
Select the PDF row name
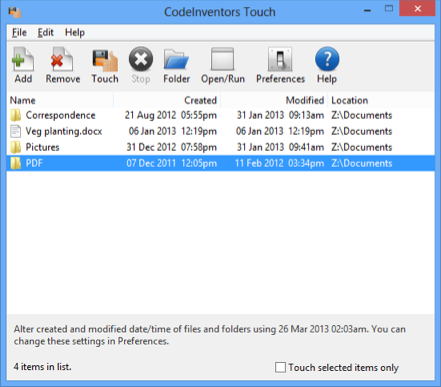[x=34, y=163]
